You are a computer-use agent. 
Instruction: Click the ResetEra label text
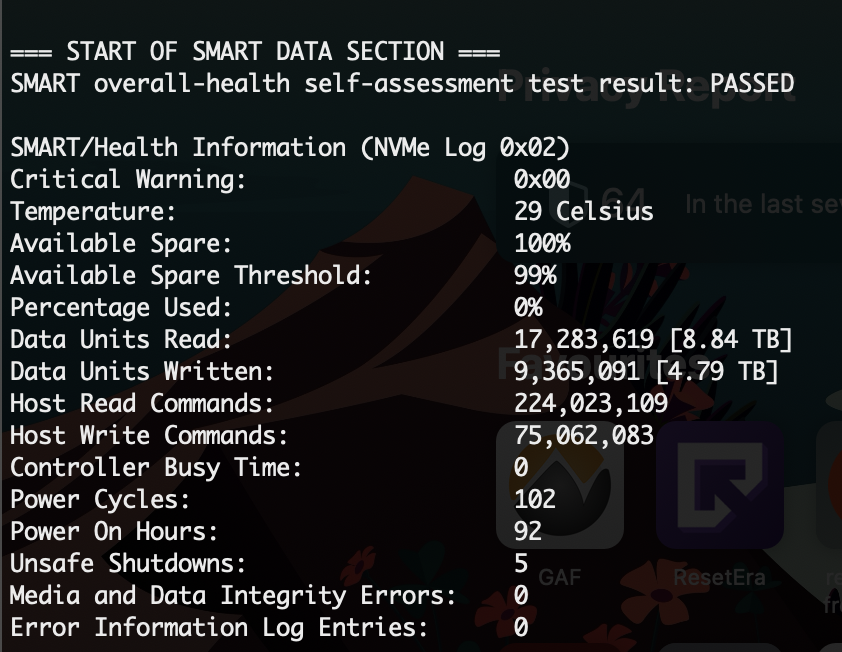[x=720, y=577]
